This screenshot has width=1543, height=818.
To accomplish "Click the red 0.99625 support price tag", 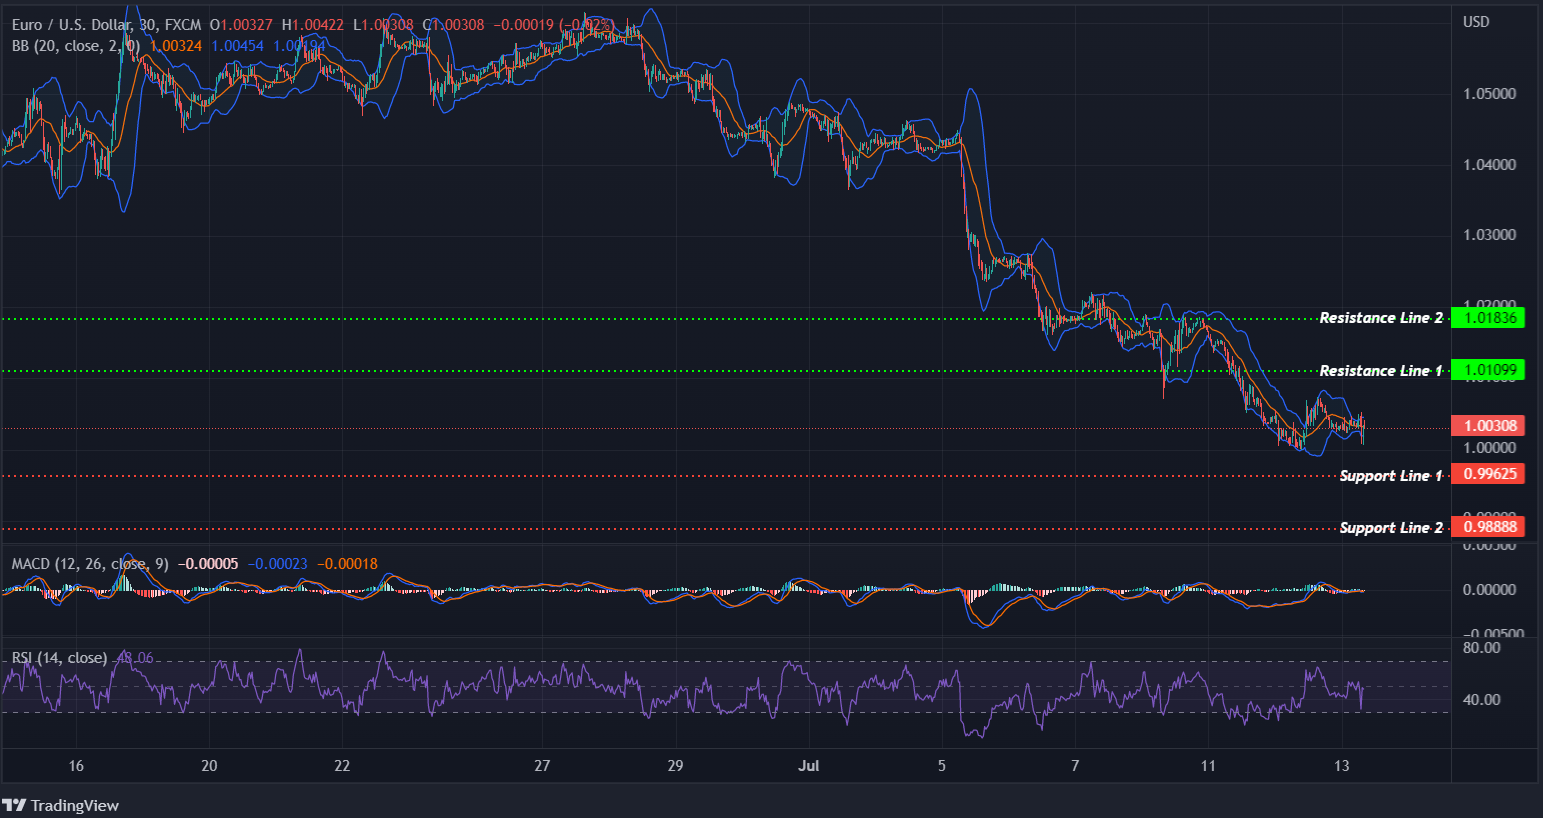I will [1488, 473].
